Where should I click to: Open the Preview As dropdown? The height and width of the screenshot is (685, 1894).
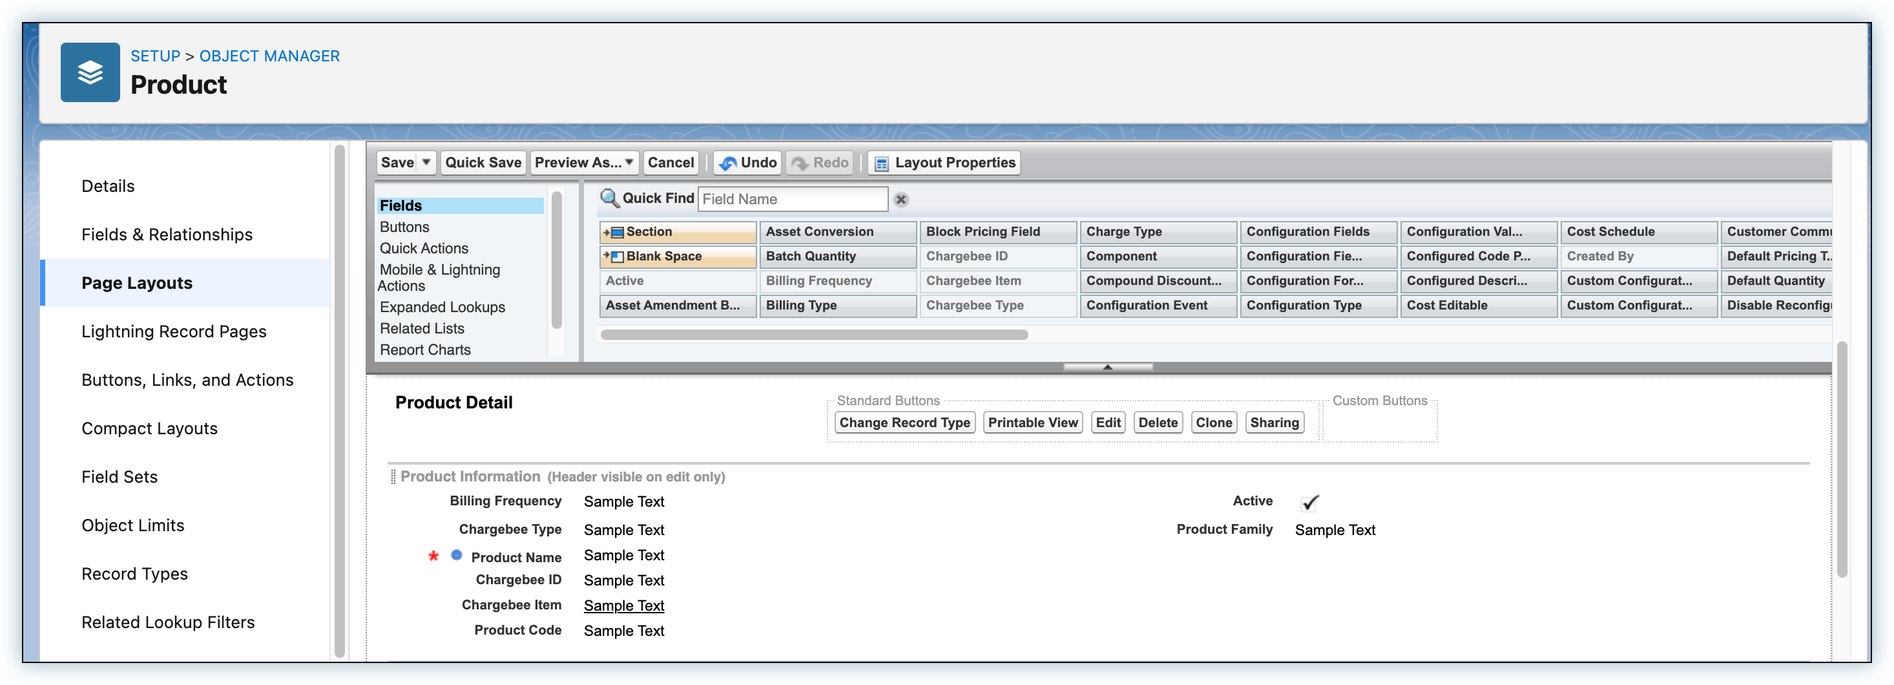[585, 162]
